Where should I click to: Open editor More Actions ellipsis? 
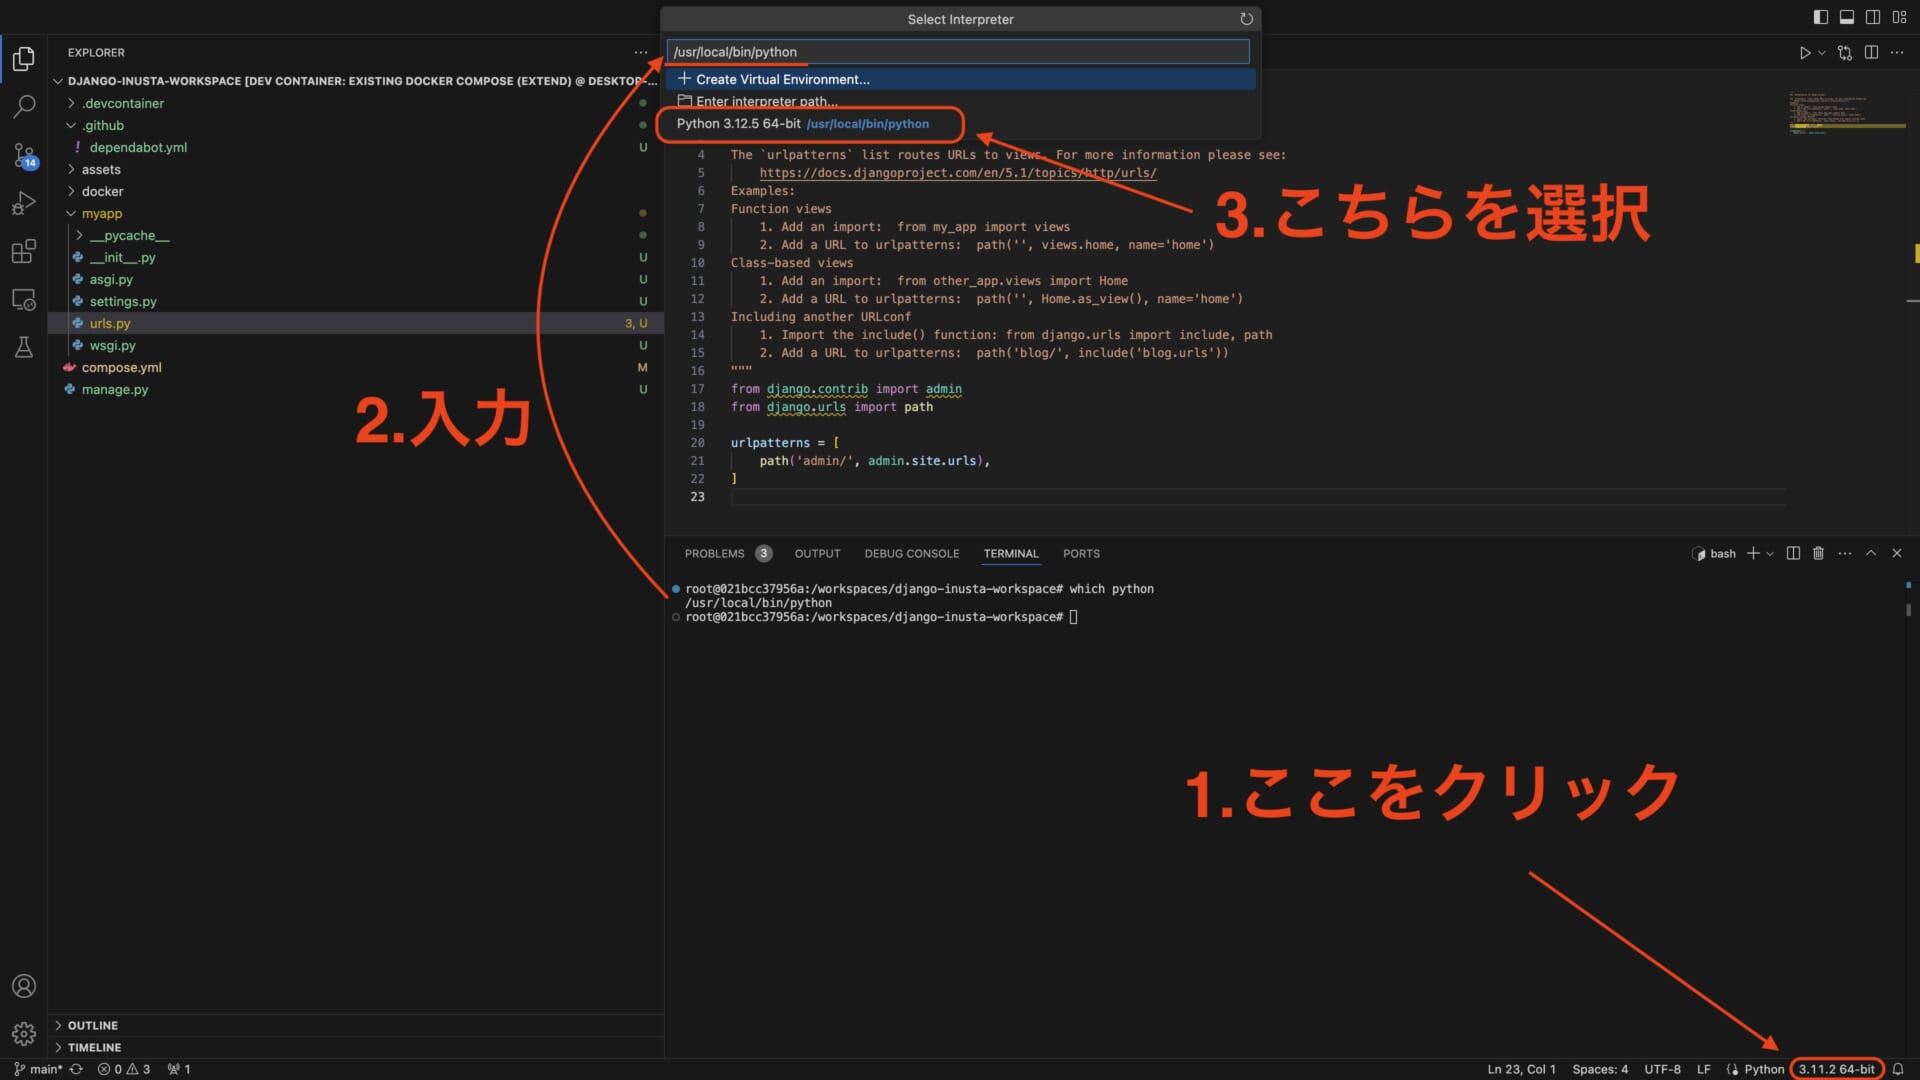(x=1897, y=53)
